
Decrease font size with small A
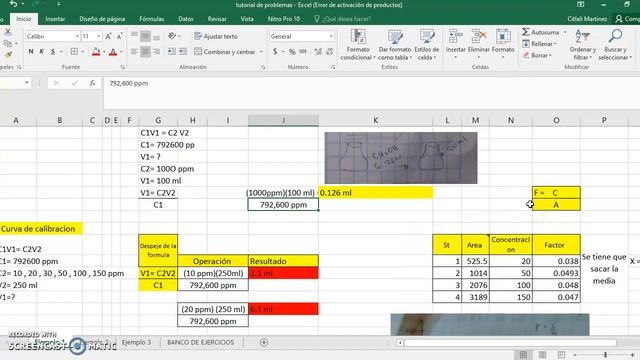(x=119, y=36)
